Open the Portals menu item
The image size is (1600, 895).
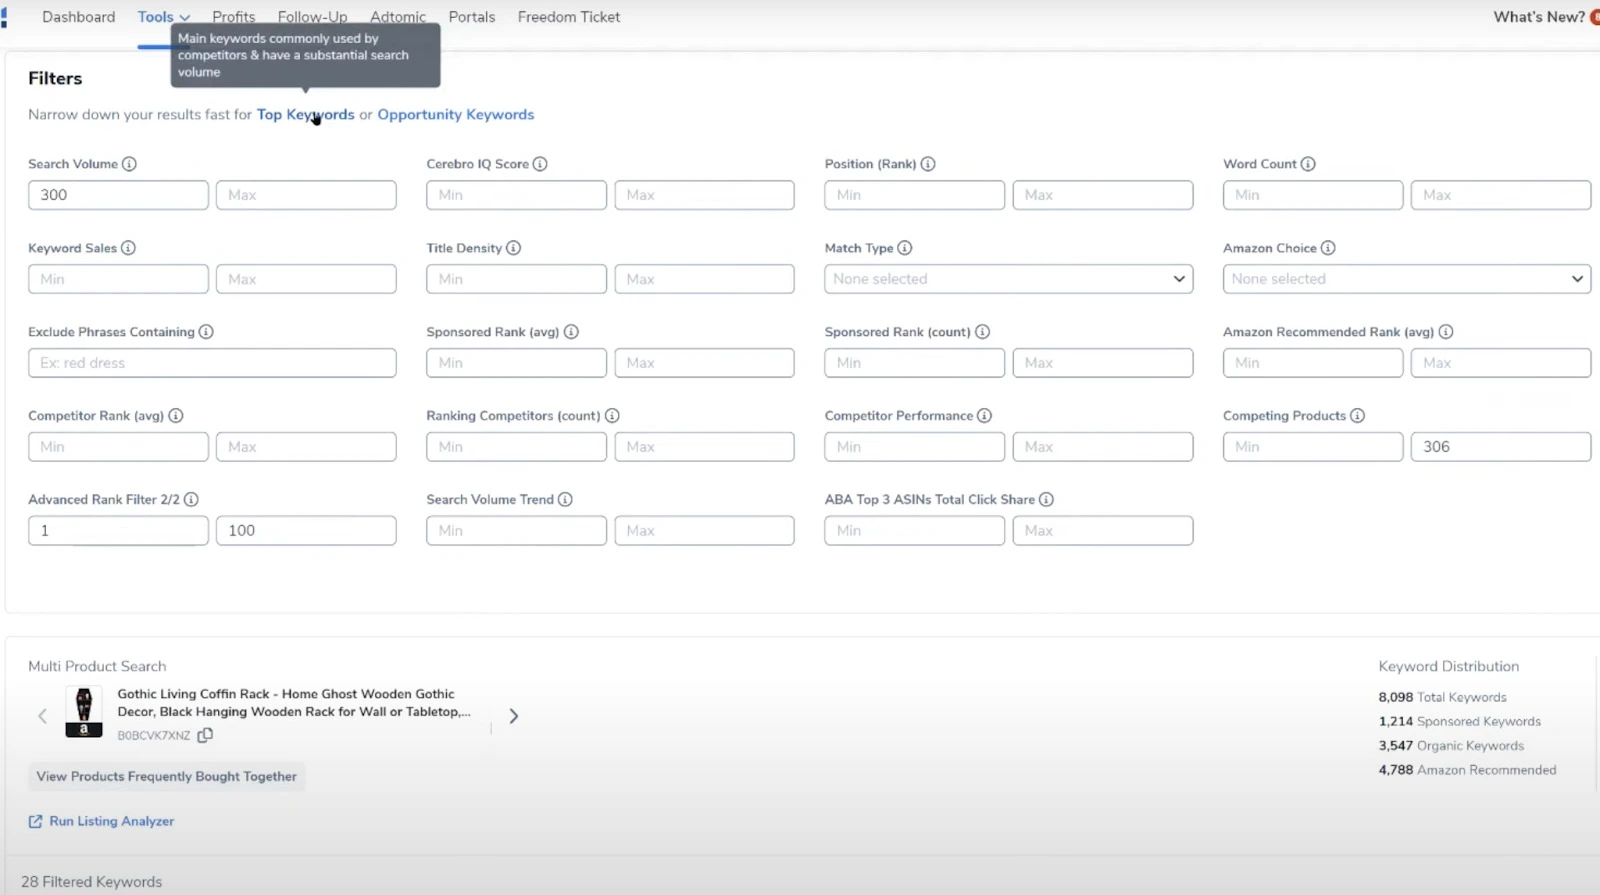click(x=471, y=17)
